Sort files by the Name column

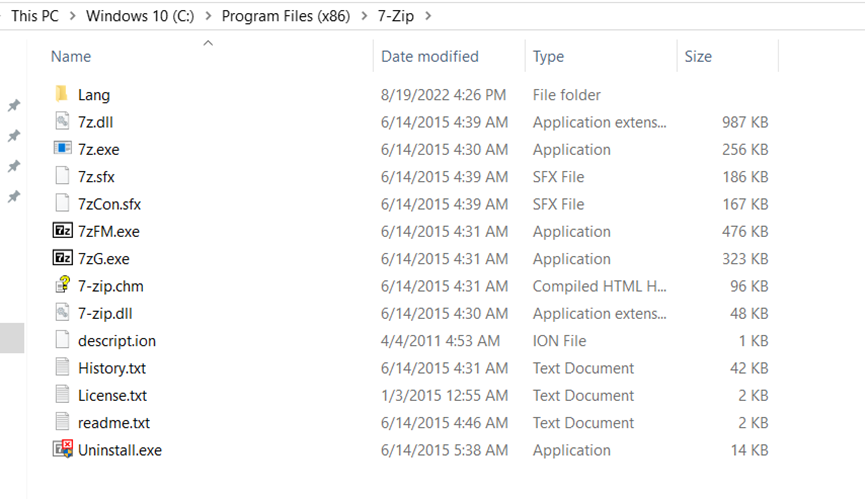click(71, 57)
